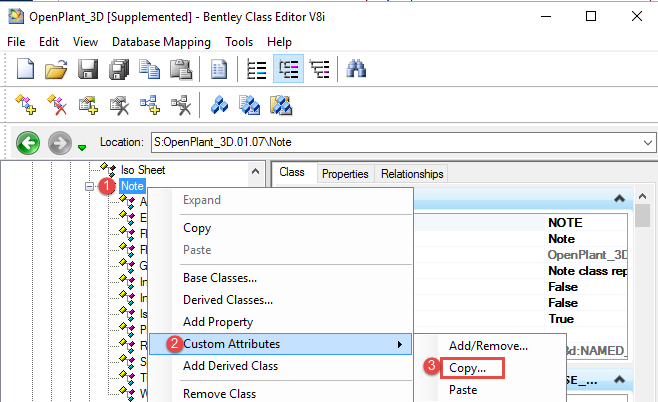The width and height of the screenshot is (658, 402).
Task: Choose Add/Remove... in Custom Attributes submenu
Action: (x=488, y=346)
